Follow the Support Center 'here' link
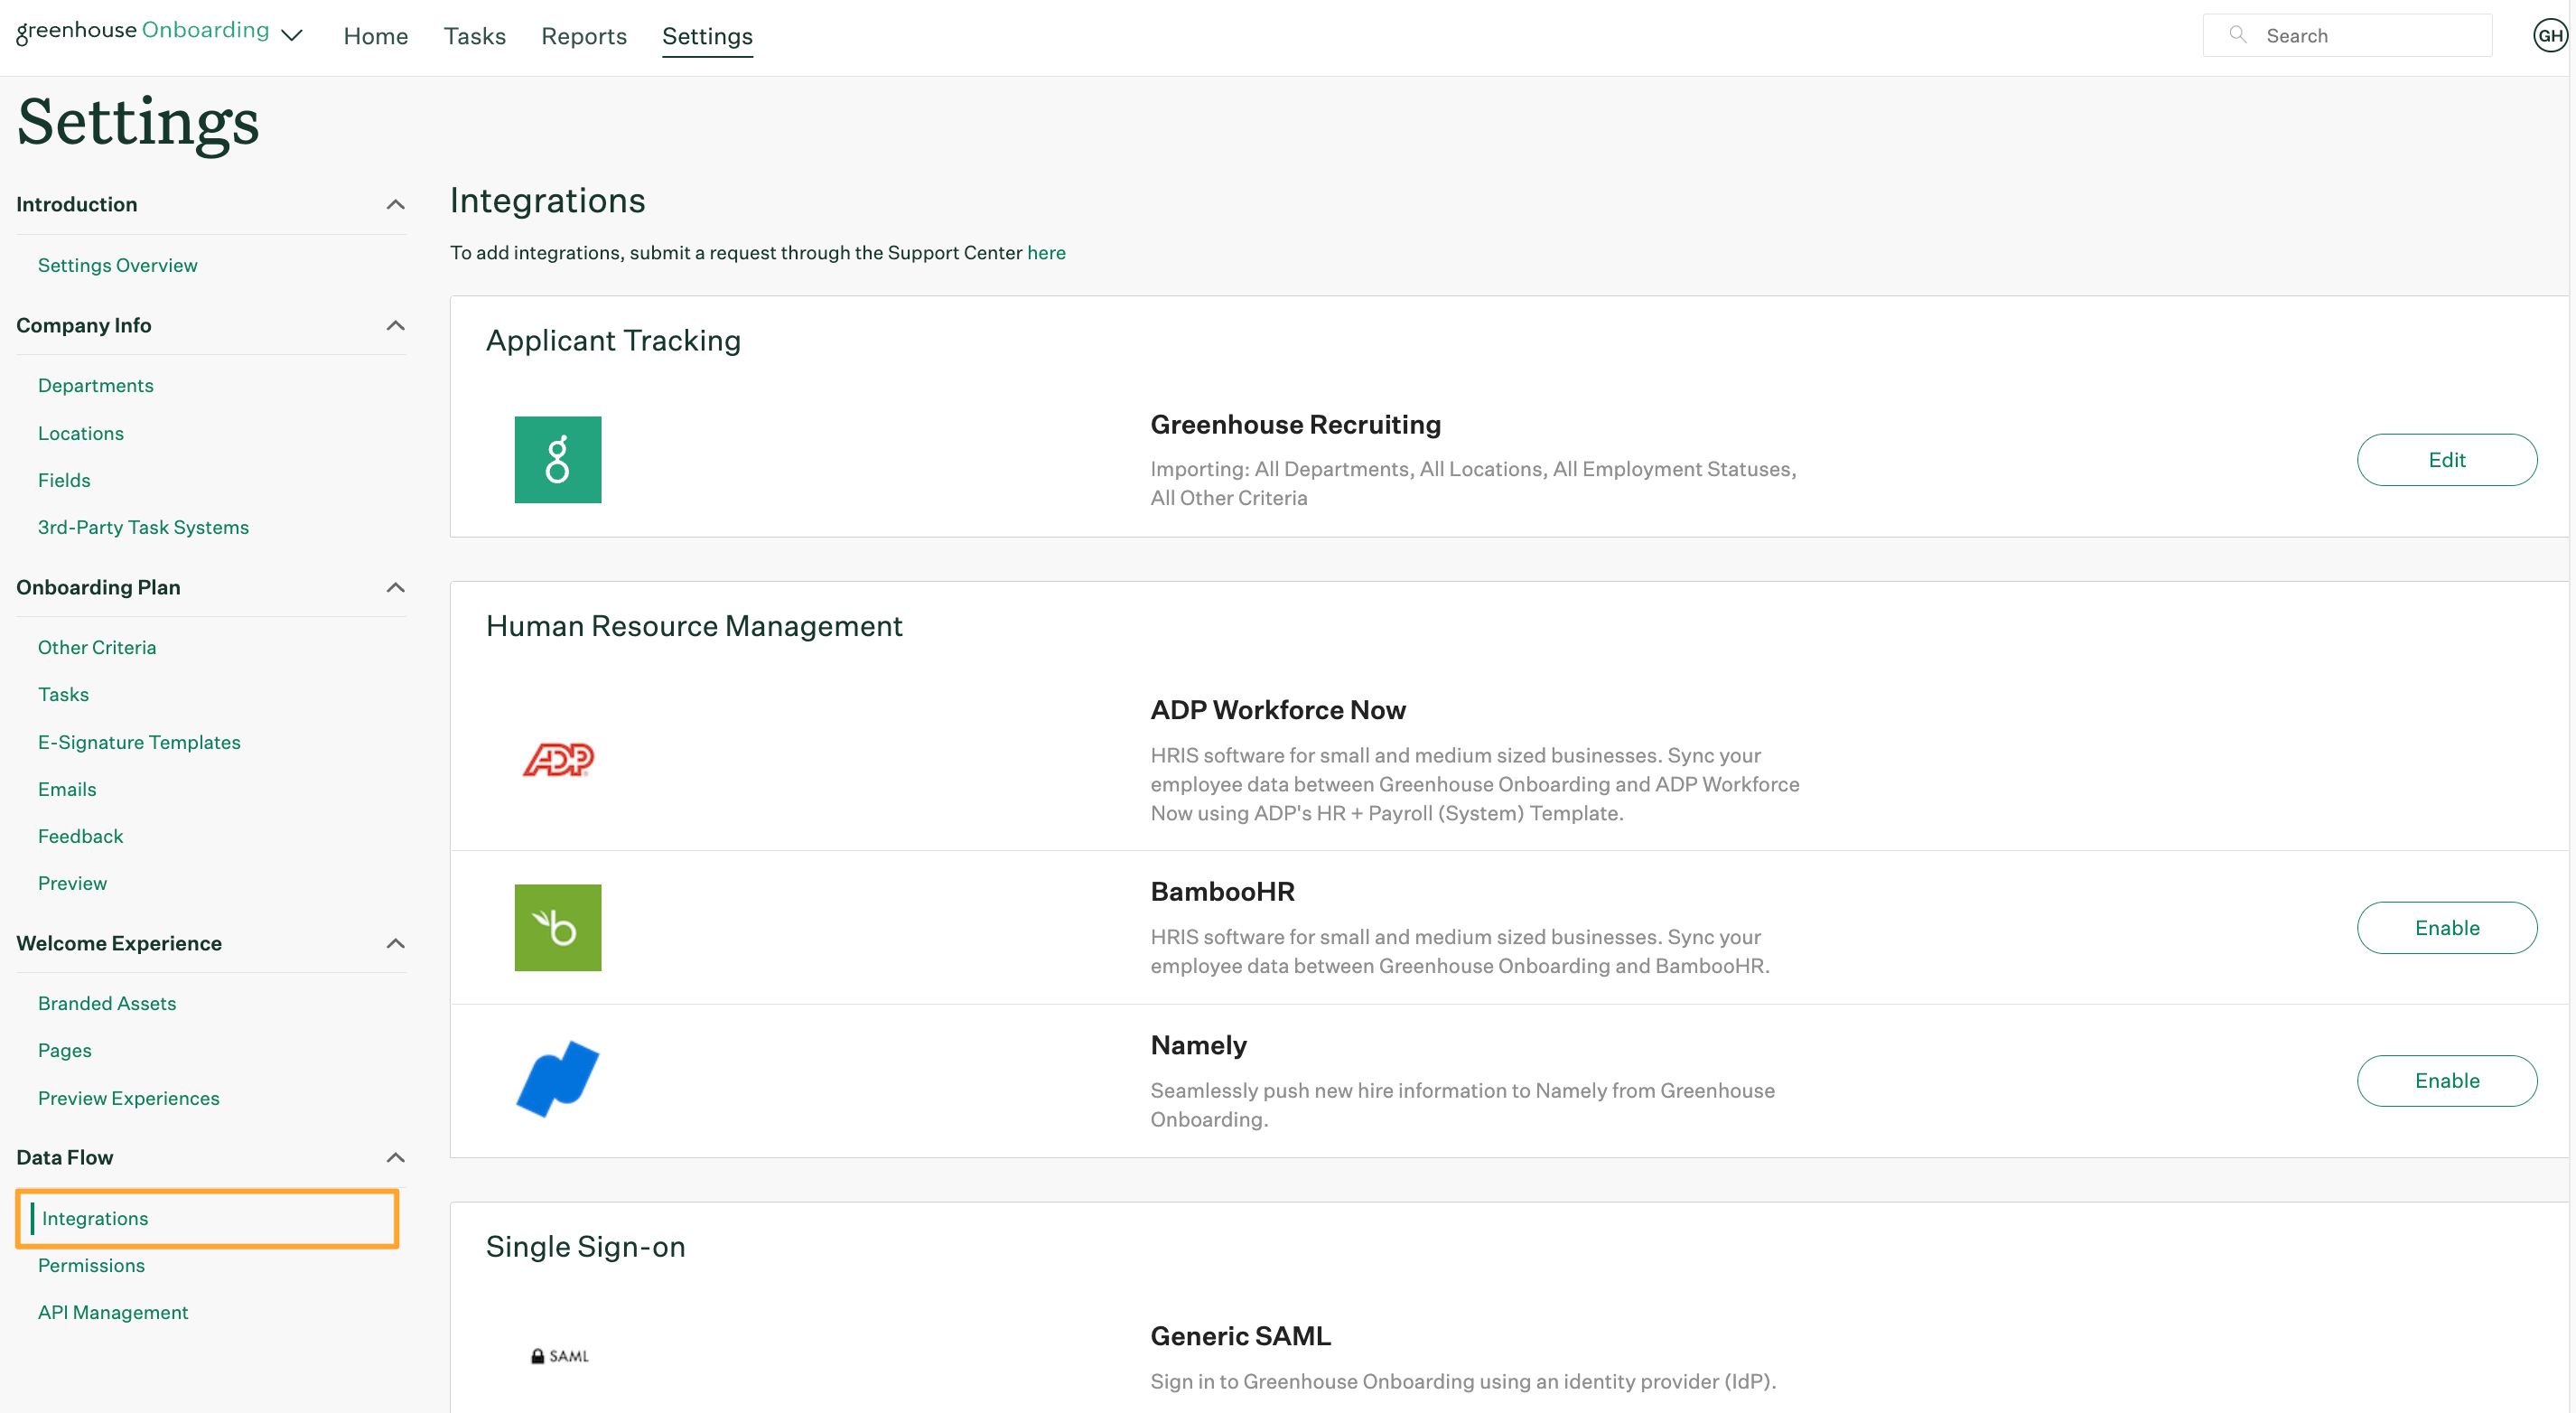The height and width of the screenshot is (1413, 2576). pos(1046,253)
